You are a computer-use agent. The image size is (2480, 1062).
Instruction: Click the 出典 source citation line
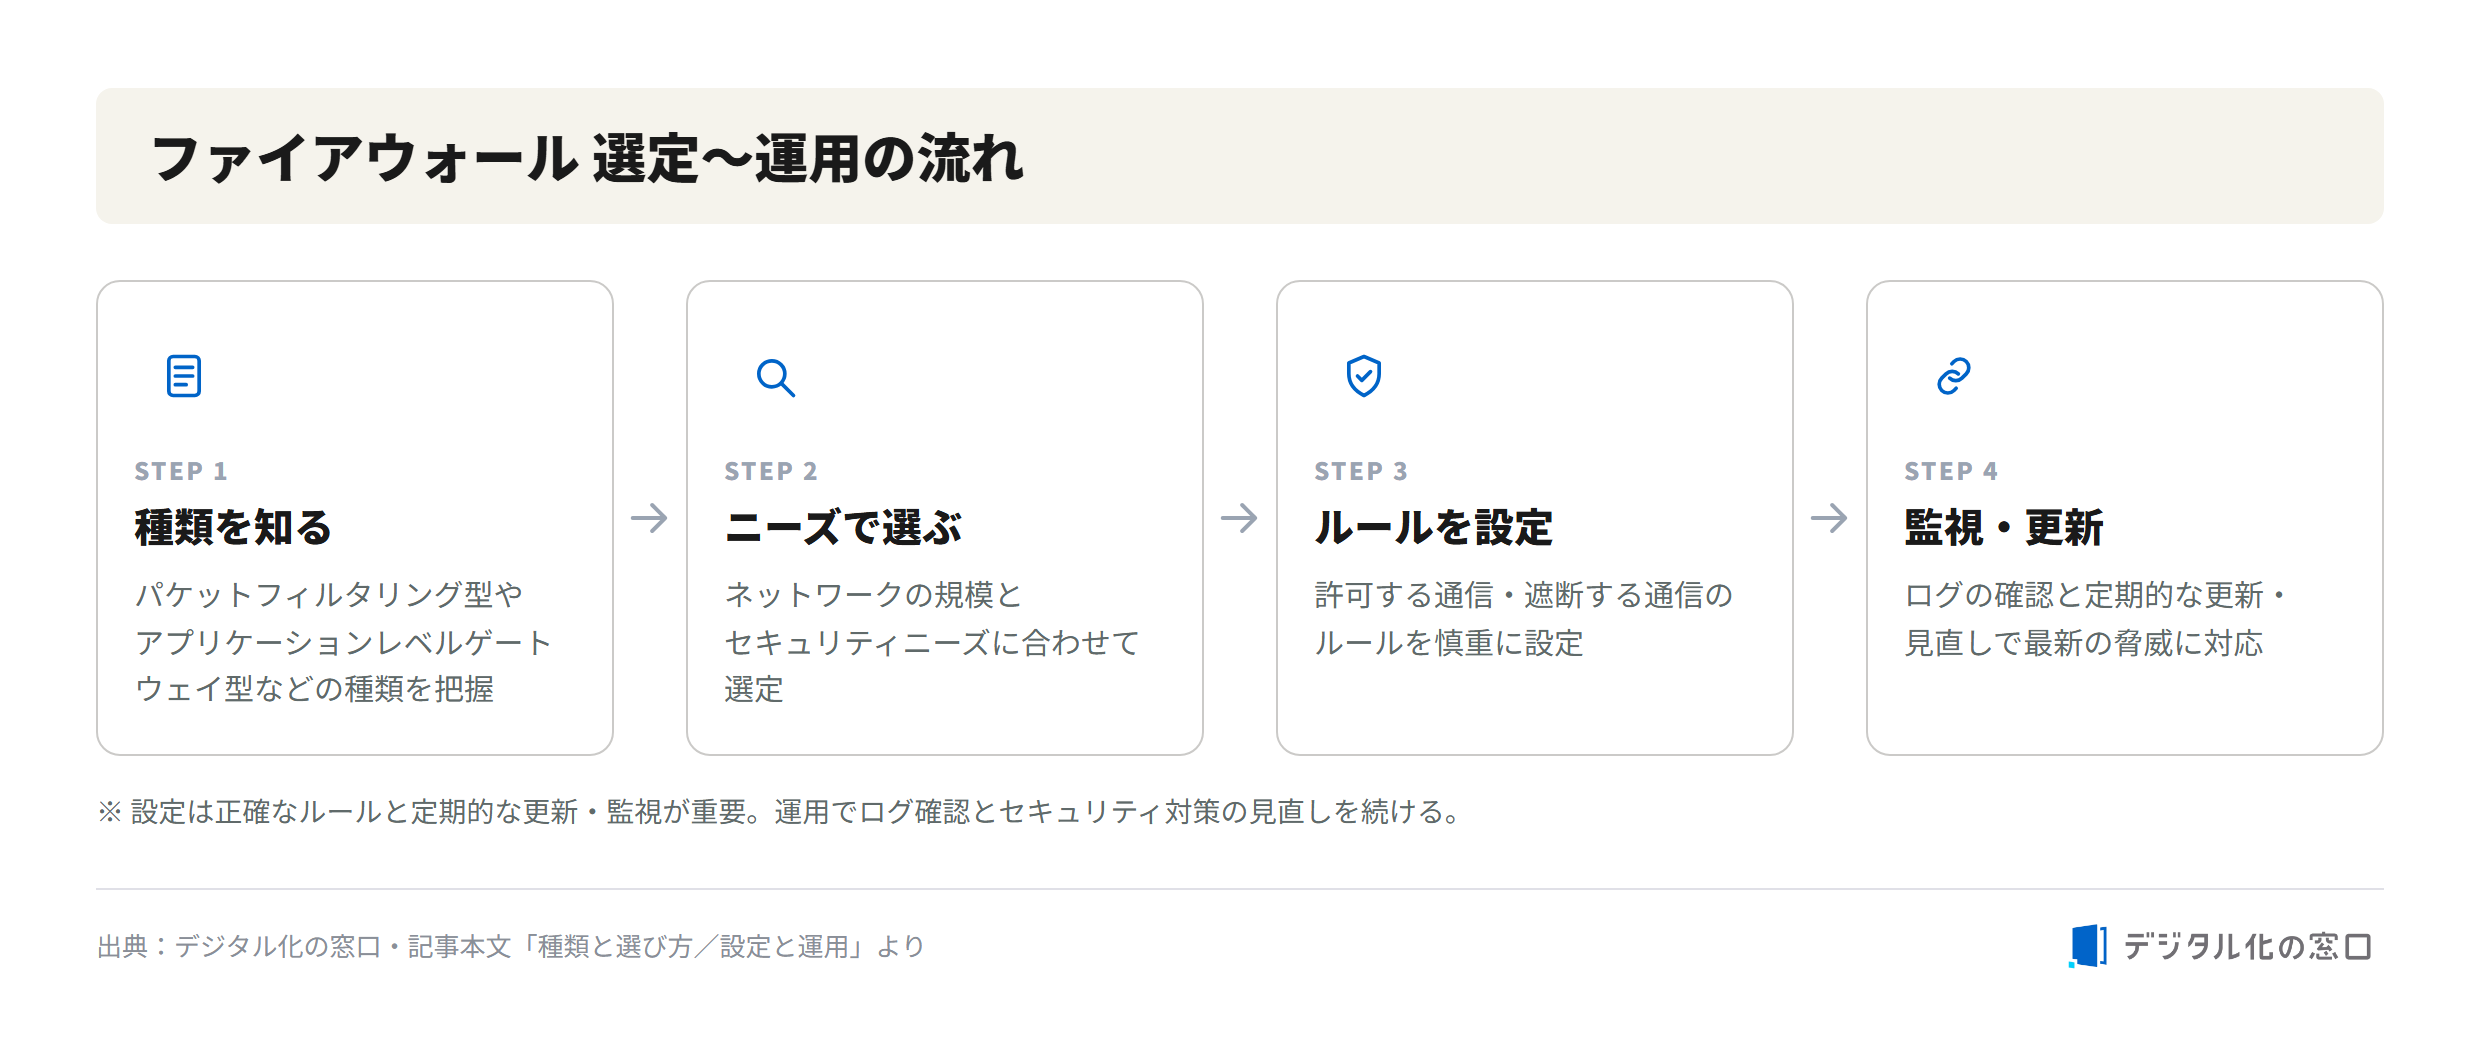click(511, 946)
